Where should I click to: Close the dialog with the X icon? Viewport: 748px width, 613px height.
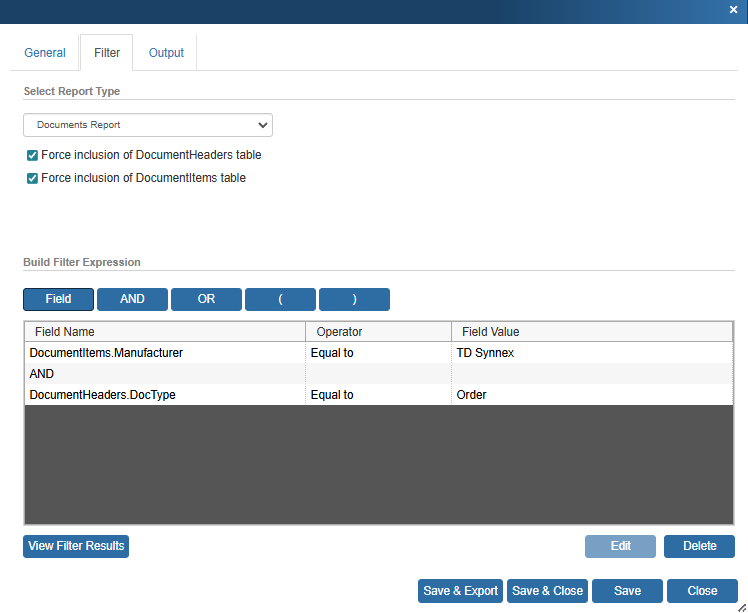click(x=733, y=9)
